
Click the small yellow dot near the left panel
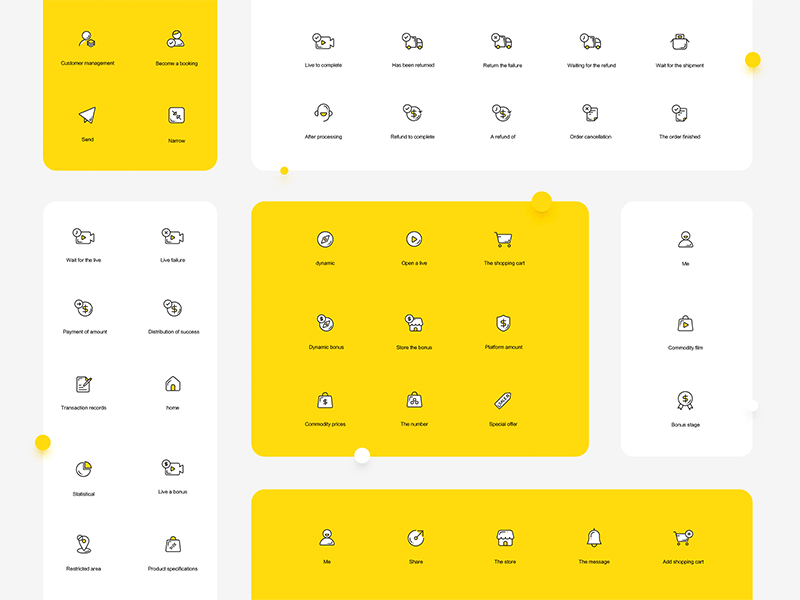pos(41,440)
